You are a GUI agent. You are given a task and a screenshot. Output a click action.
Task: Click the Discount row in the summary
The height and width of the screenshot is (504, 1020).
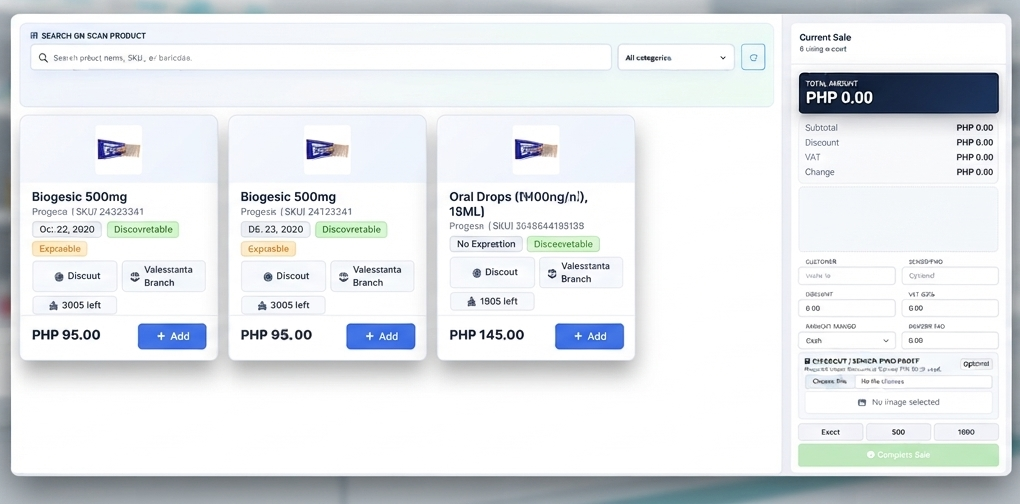tap(898, 142)
